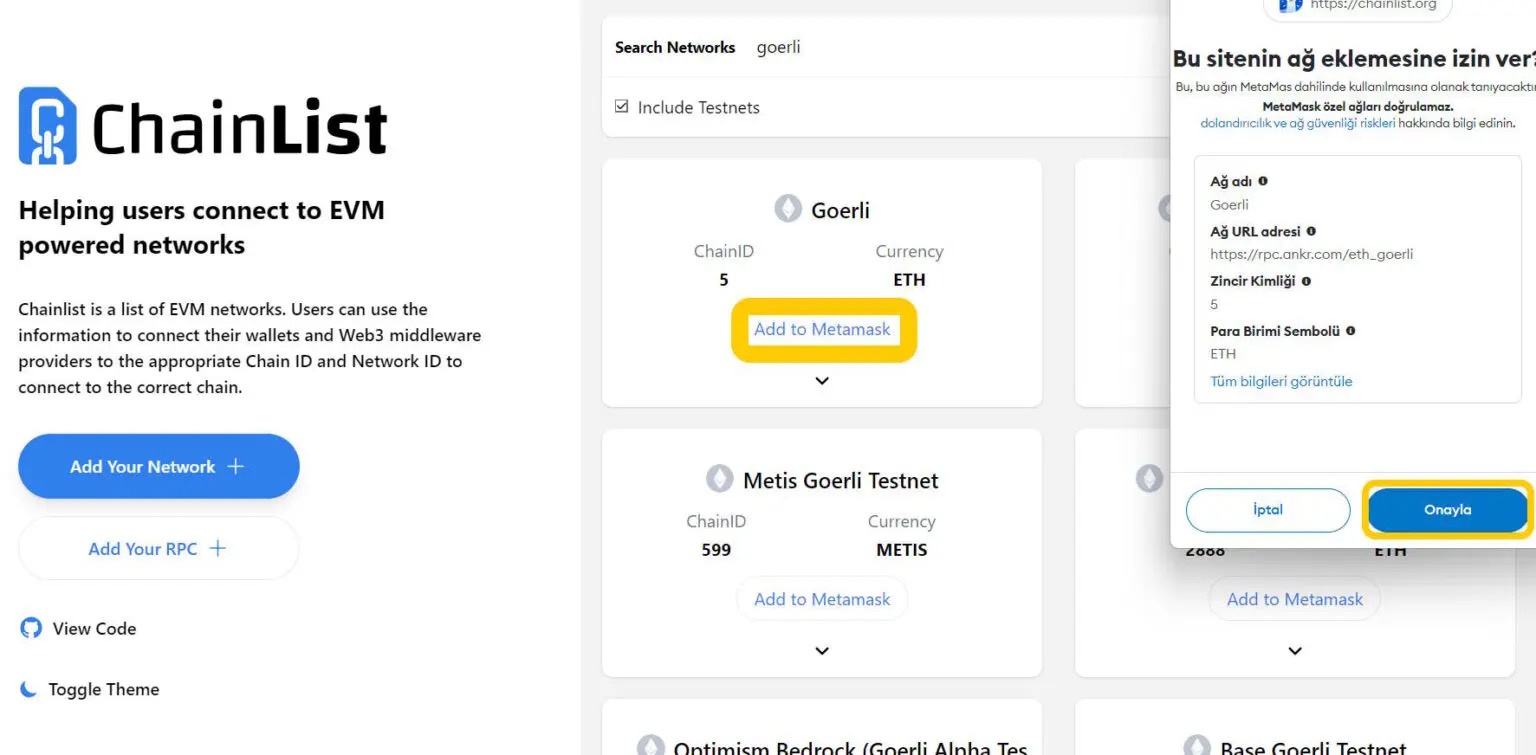The height and width of the screenshot is (755, 1536).
Task: Click the icon next to Metis Goerli Testnet
Action: click(x=720, y=479)
